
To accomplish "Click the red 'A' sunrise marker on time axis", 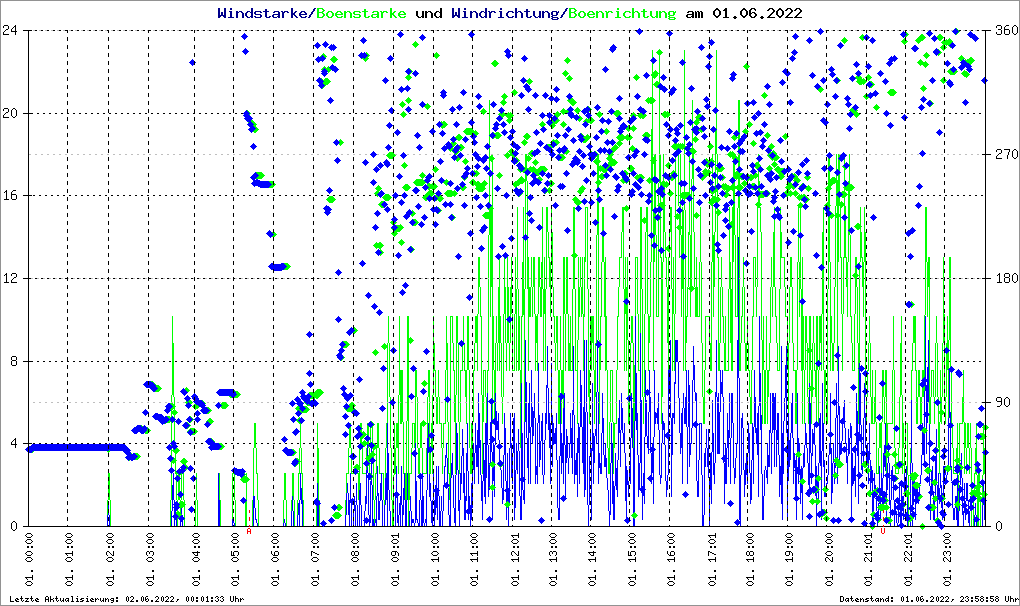I will click(249, 532).
